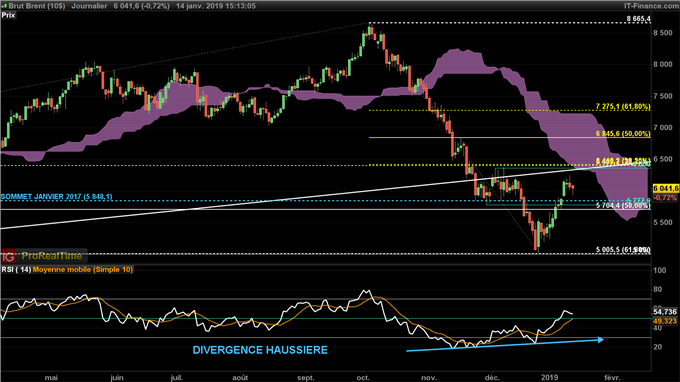
Task: Click the ProRealTime watermark logo
Action: pyautogui.click(x=52, y=256)
